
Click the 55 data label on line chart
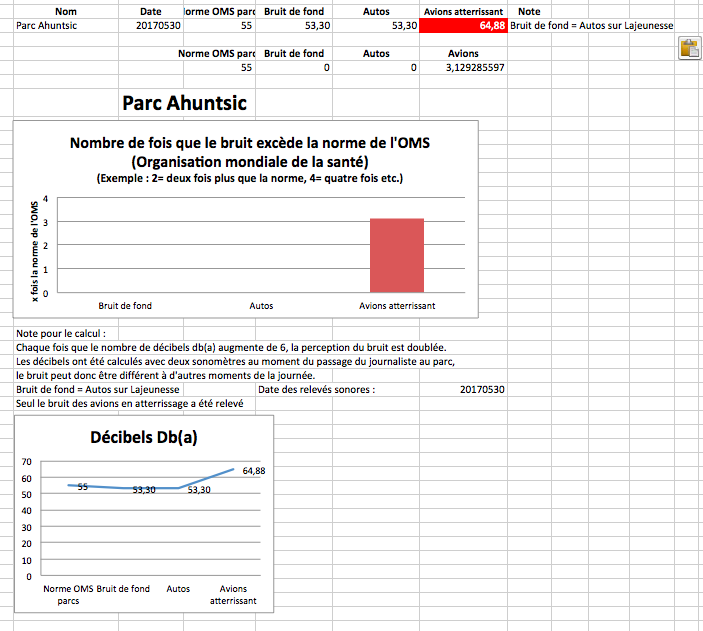pos(83,487)
